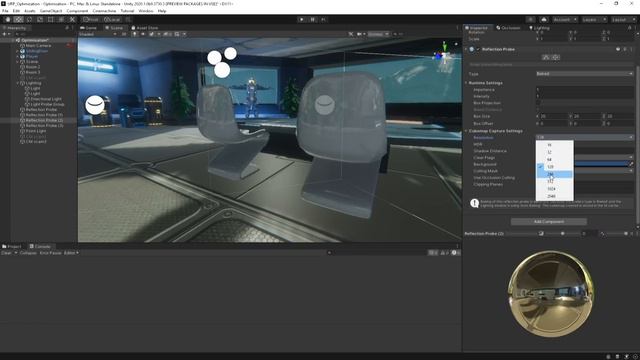
Task: Switch to the Project tab
Action: pyautogui.click(x=11, y=247)
